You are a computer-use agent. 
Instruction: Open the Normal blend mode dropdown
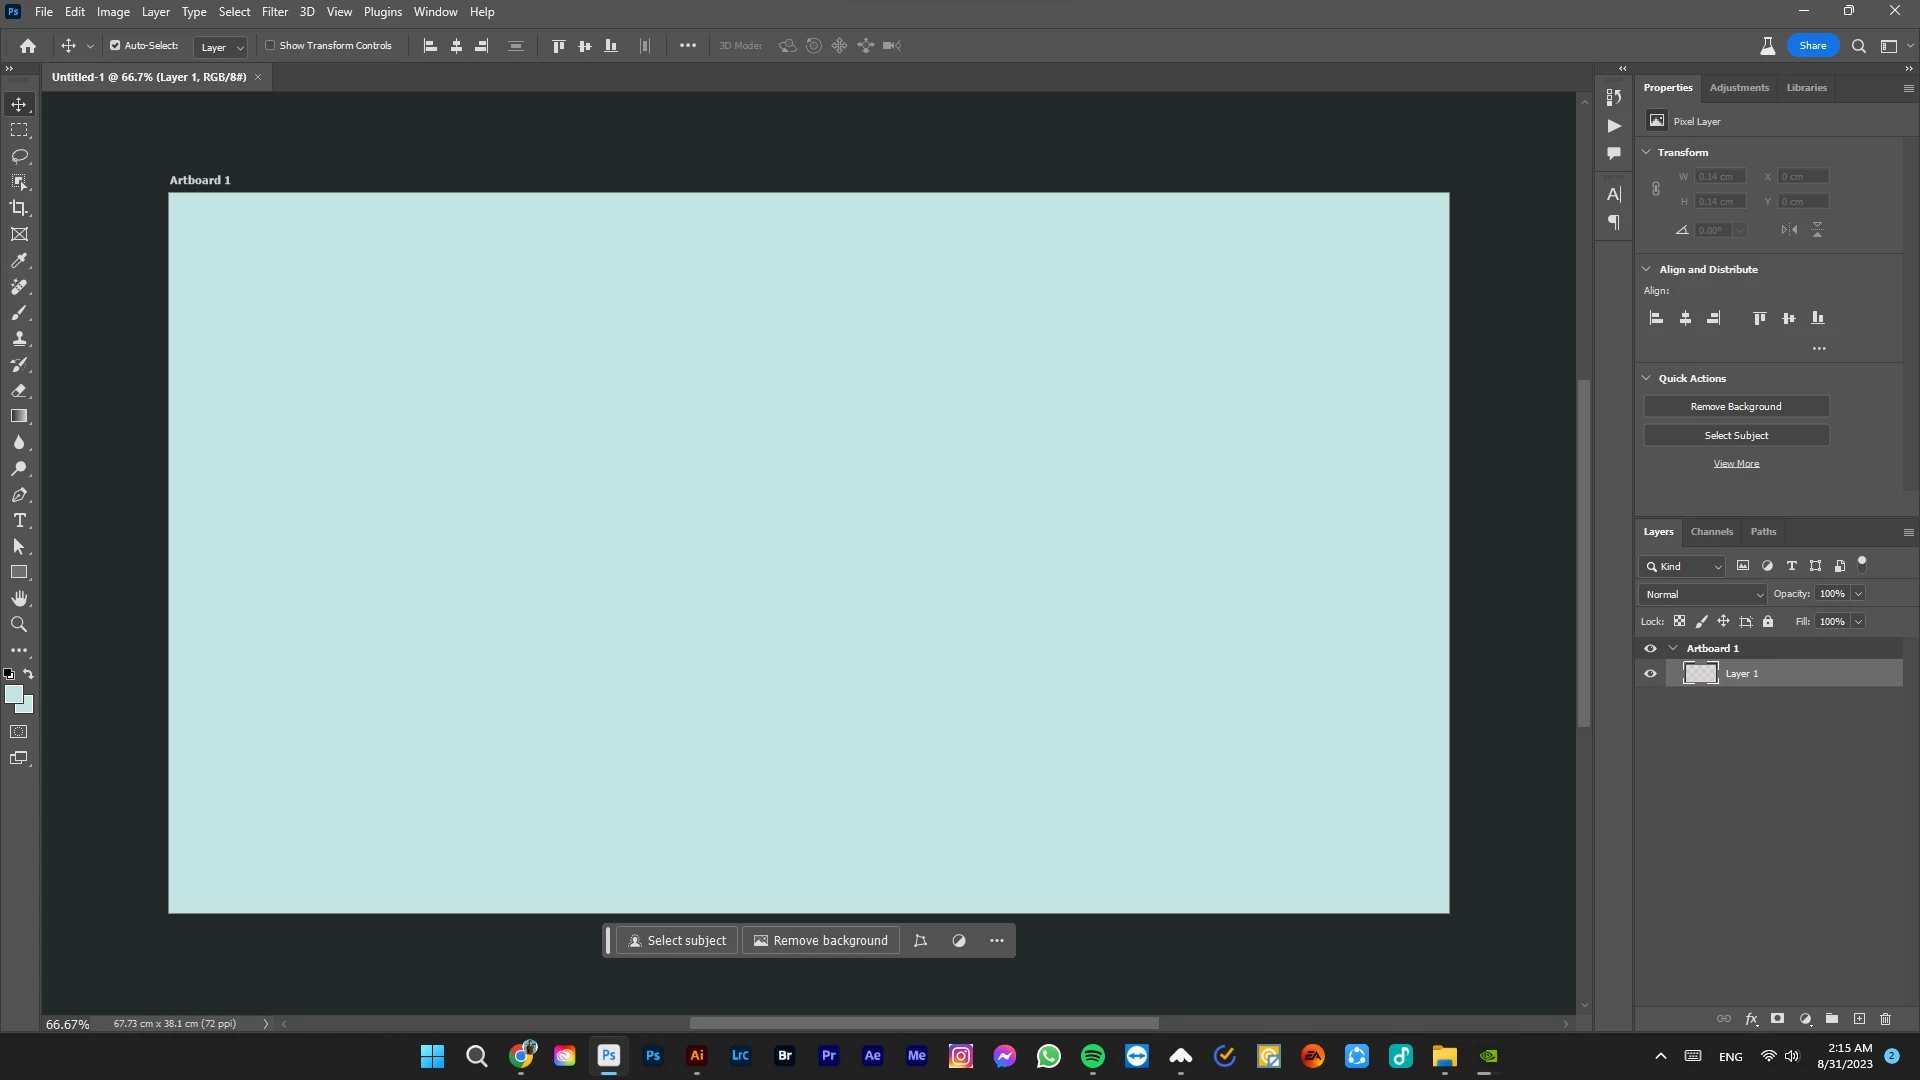(1703, 594)
